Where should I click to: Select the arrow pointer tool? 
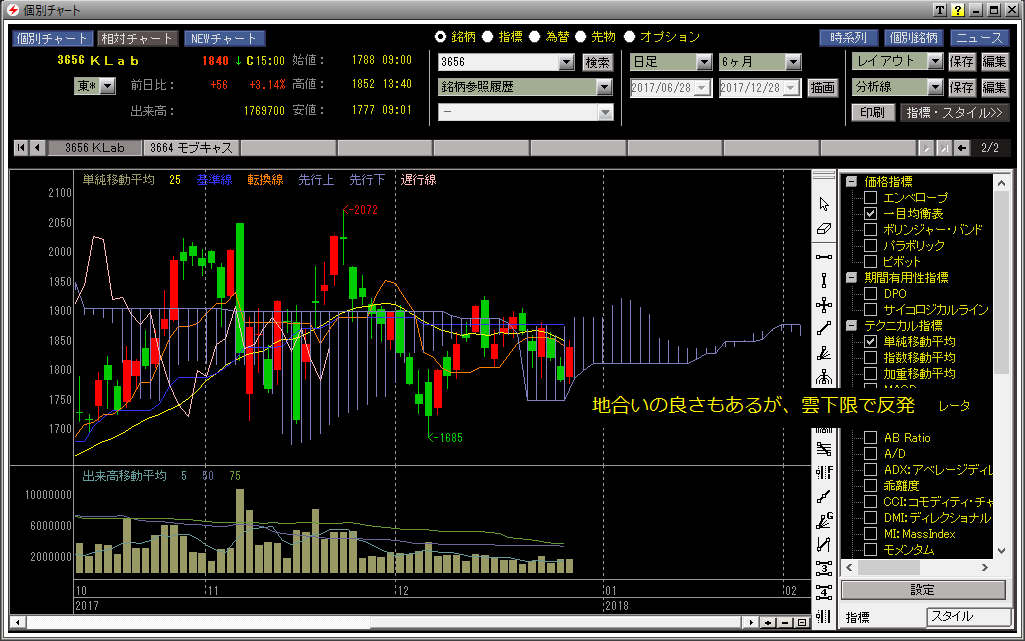pos(824,204)
